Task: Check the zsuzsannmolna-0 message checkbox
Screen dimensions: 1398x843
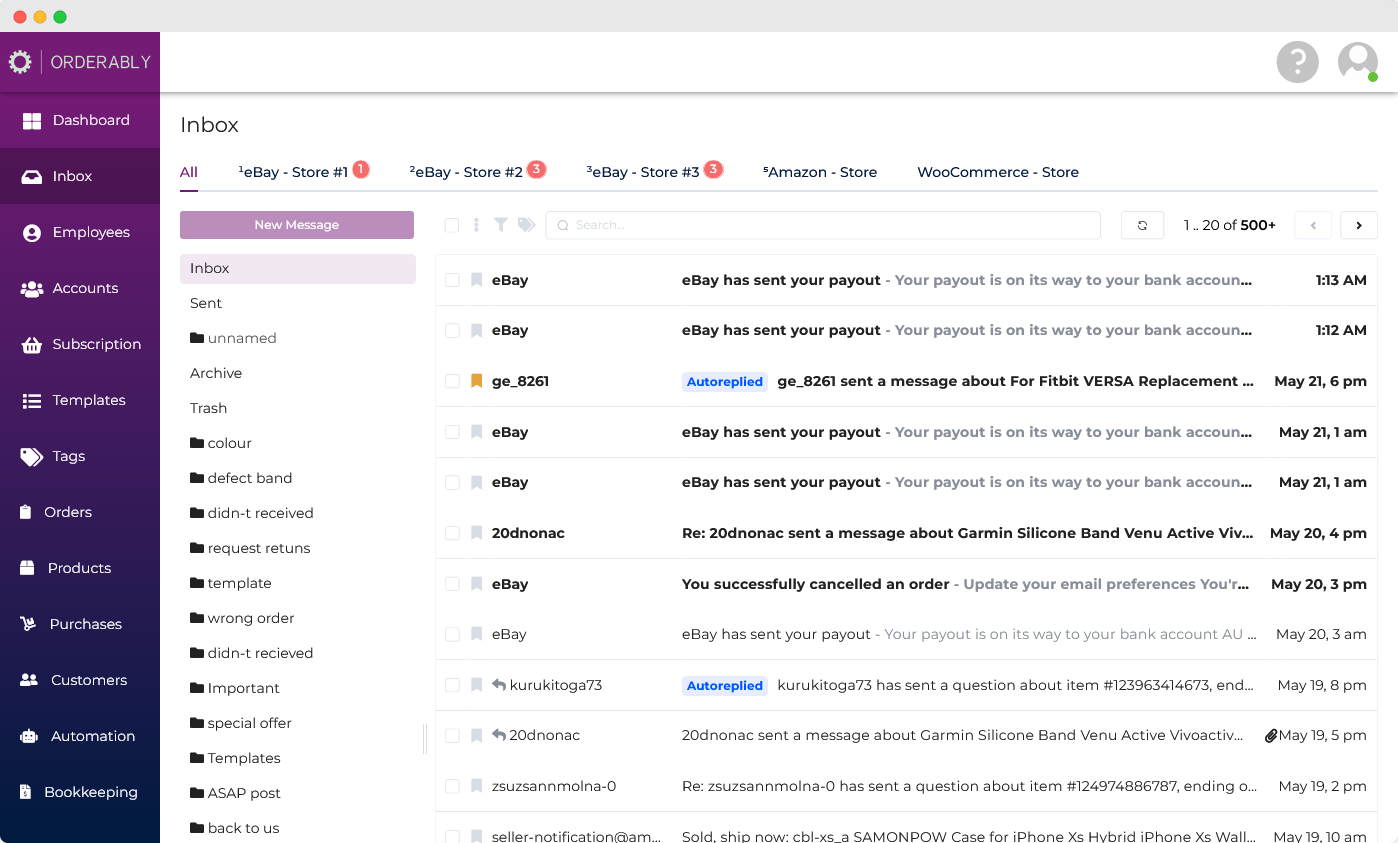Action: pos(452,786)
